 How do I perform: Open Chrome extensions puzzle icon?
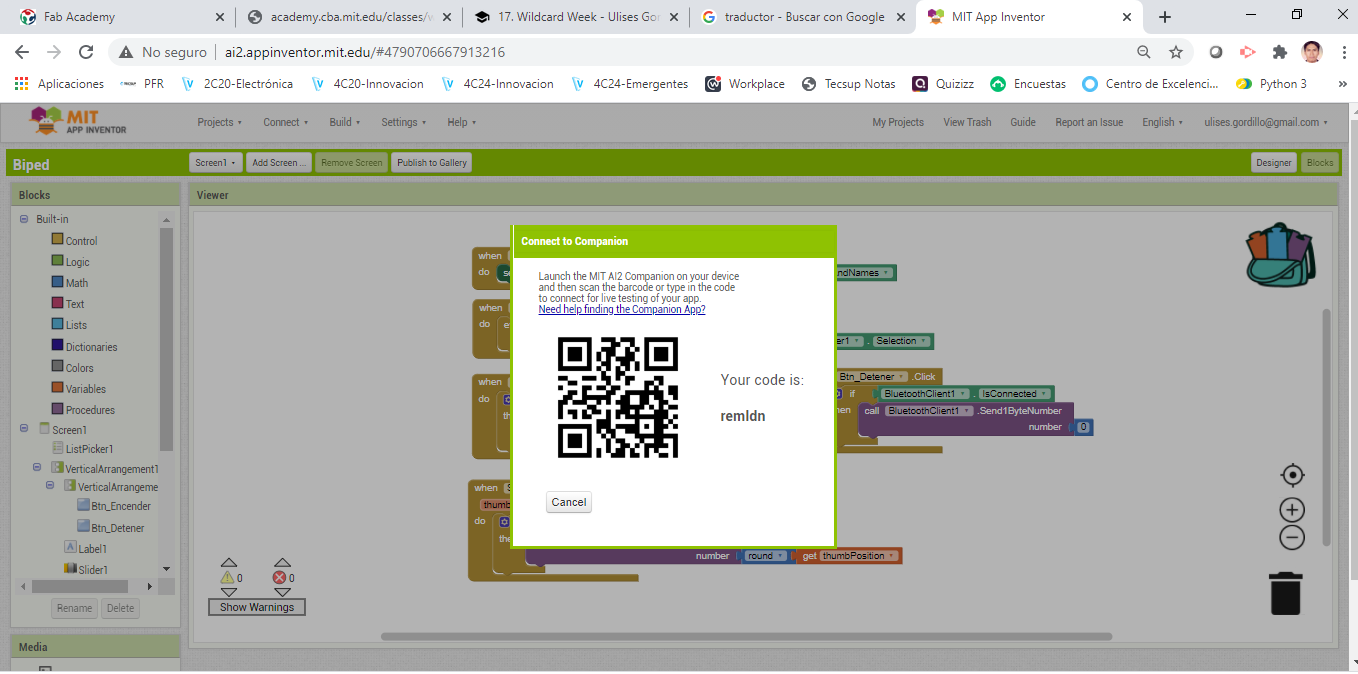(x=1279, y=52)
